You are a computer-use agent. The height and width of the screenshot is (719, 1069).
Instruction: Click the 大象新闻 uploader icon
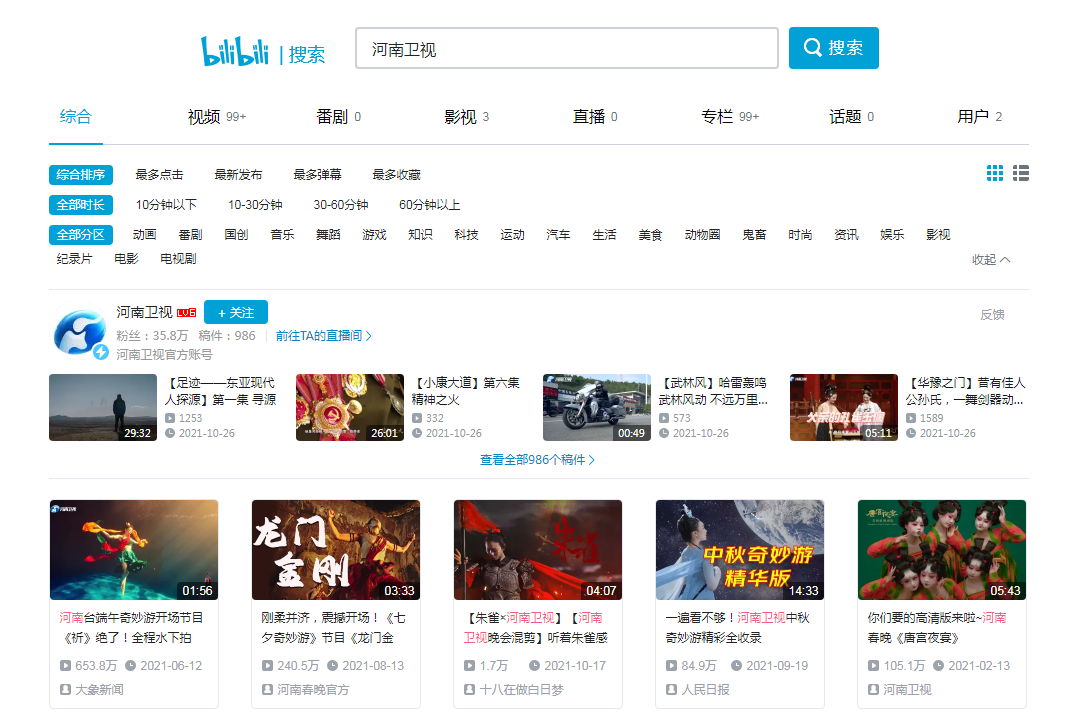(65, 690)
